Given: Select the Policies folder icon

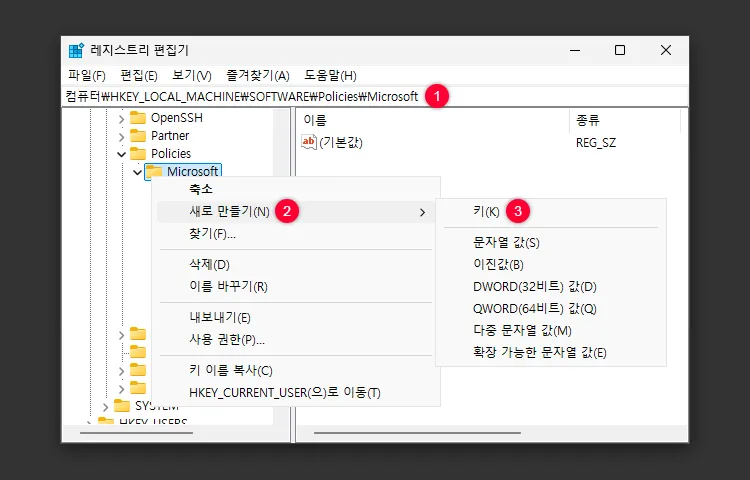Looking at the screenshot, I should (138, 153).
